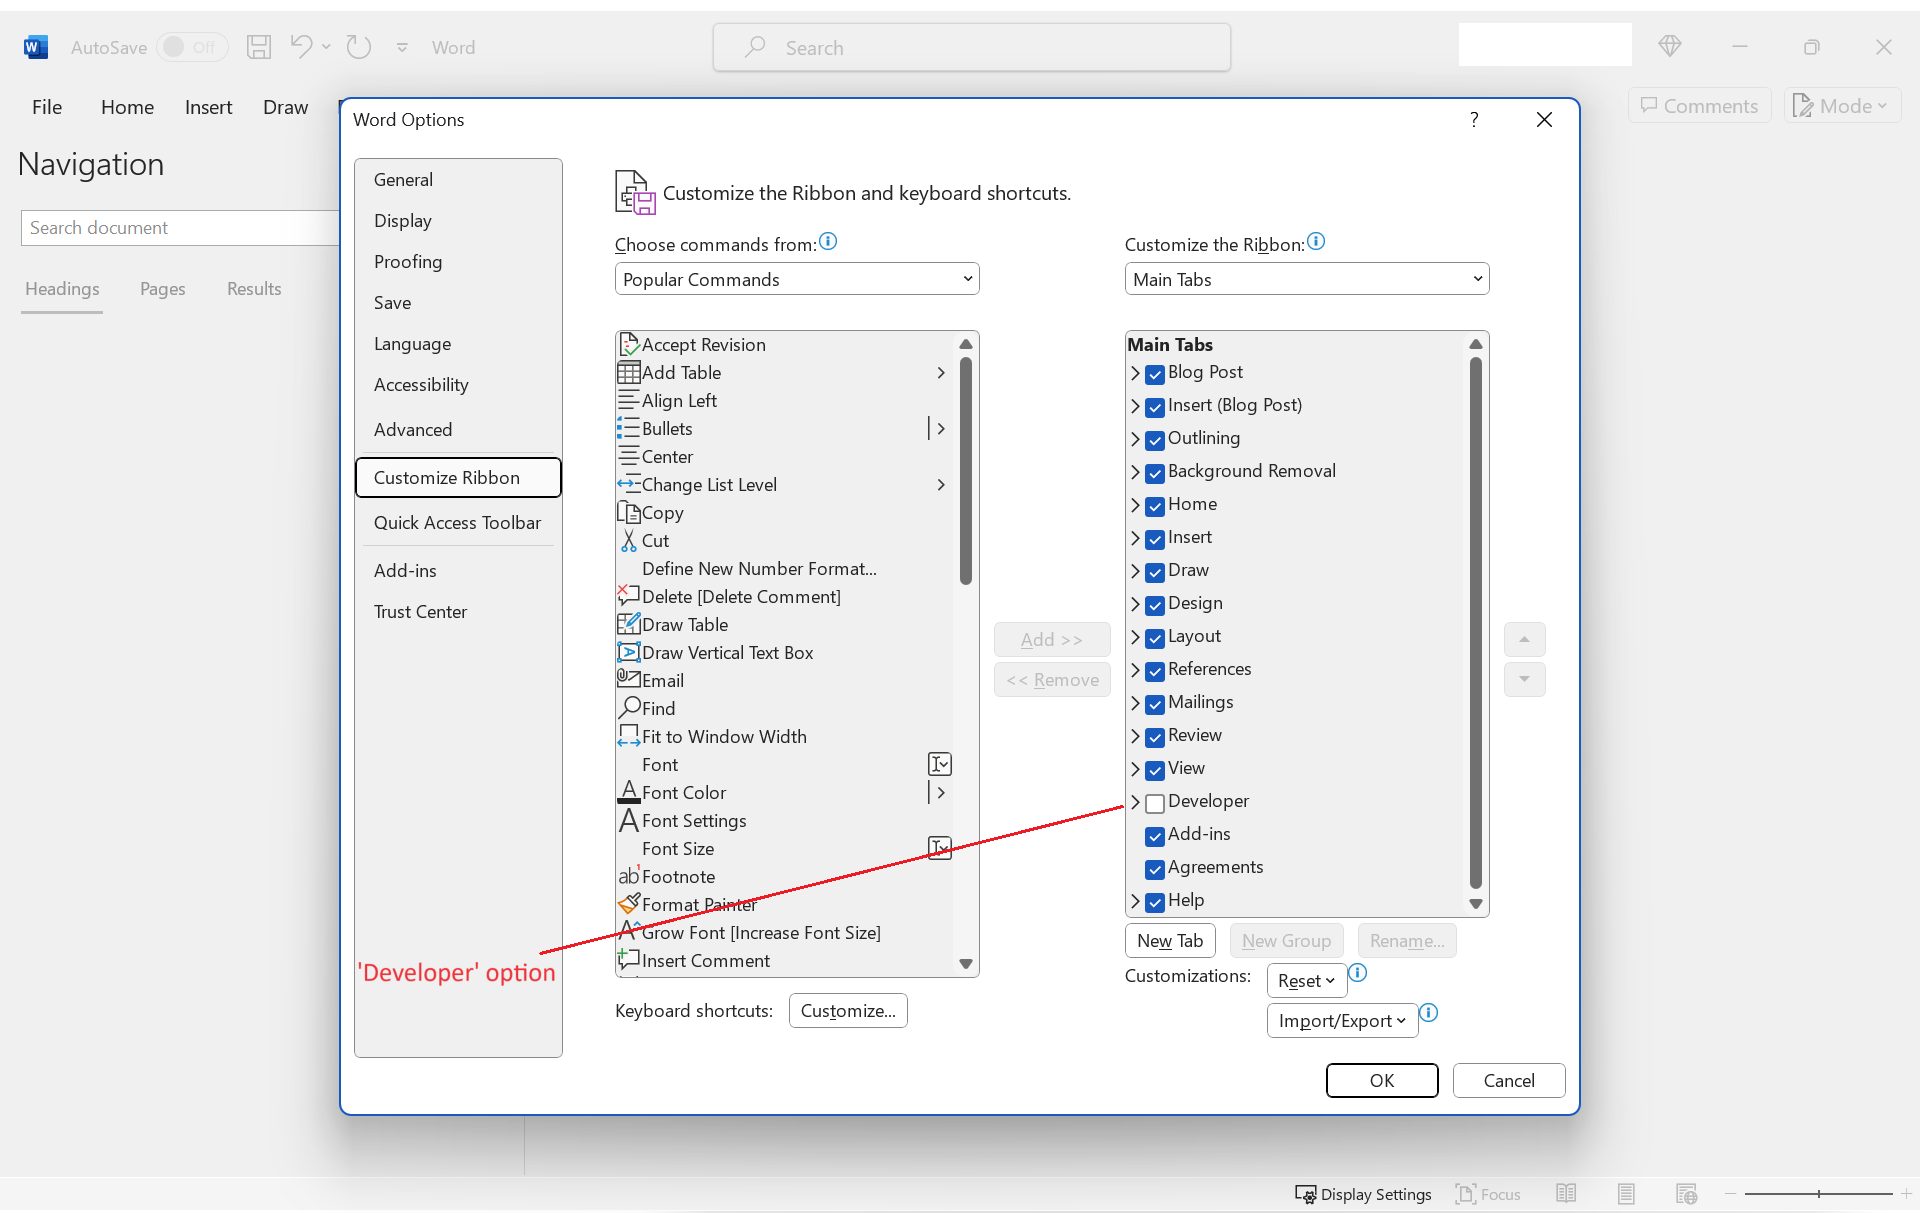This screenshot has width=1922, height=1213.
Task: Select the Advanced options category
Action: (458, 429)
